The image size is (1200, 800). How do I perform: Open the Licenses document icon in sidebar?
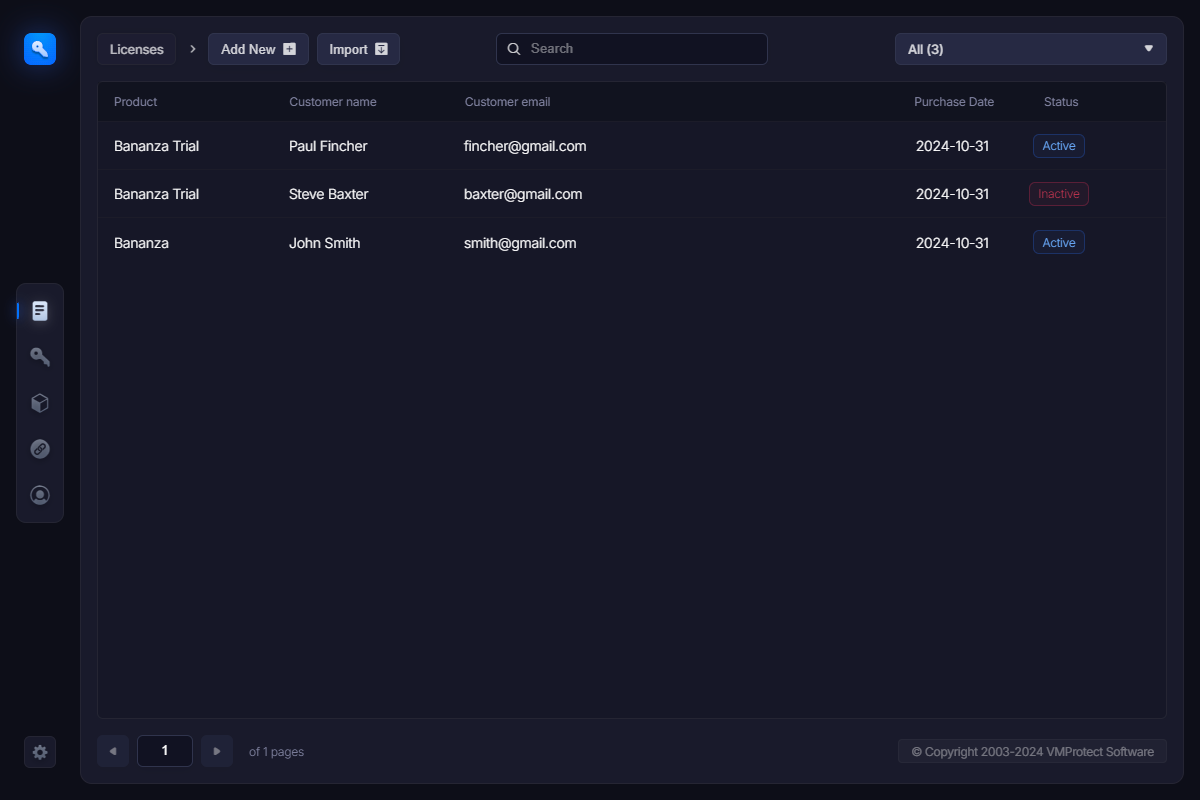(x=40, y=311)
